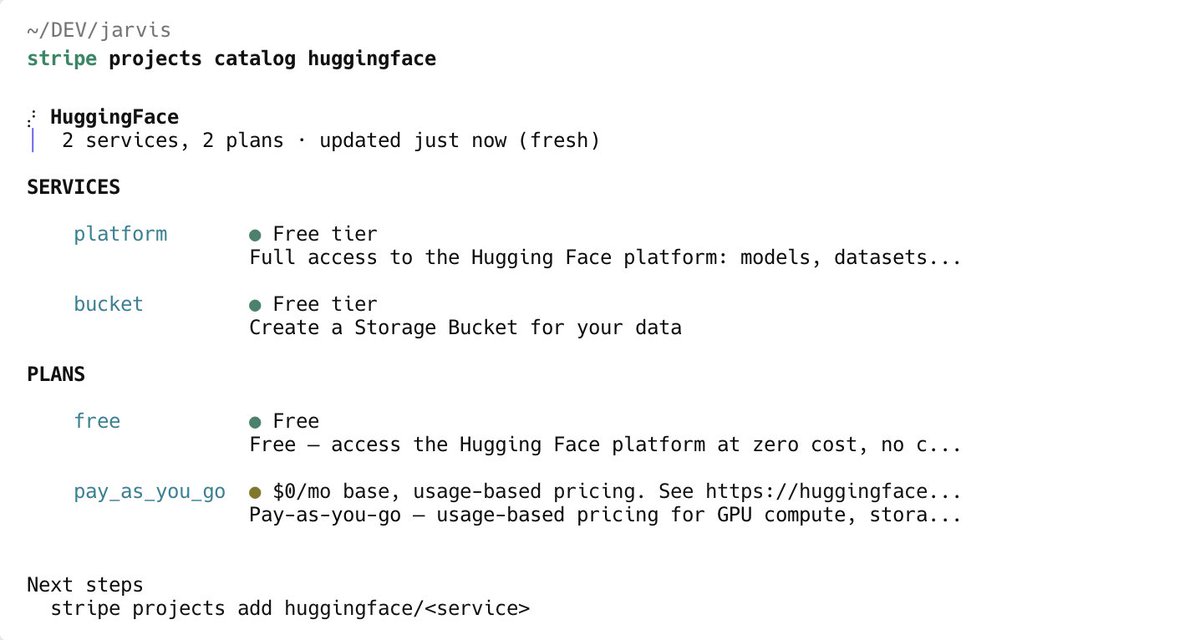Screen dimensions: 1200x640
Task: Click yellow dot beside $0/mo base pricing
Action: [x=255, y=492]
